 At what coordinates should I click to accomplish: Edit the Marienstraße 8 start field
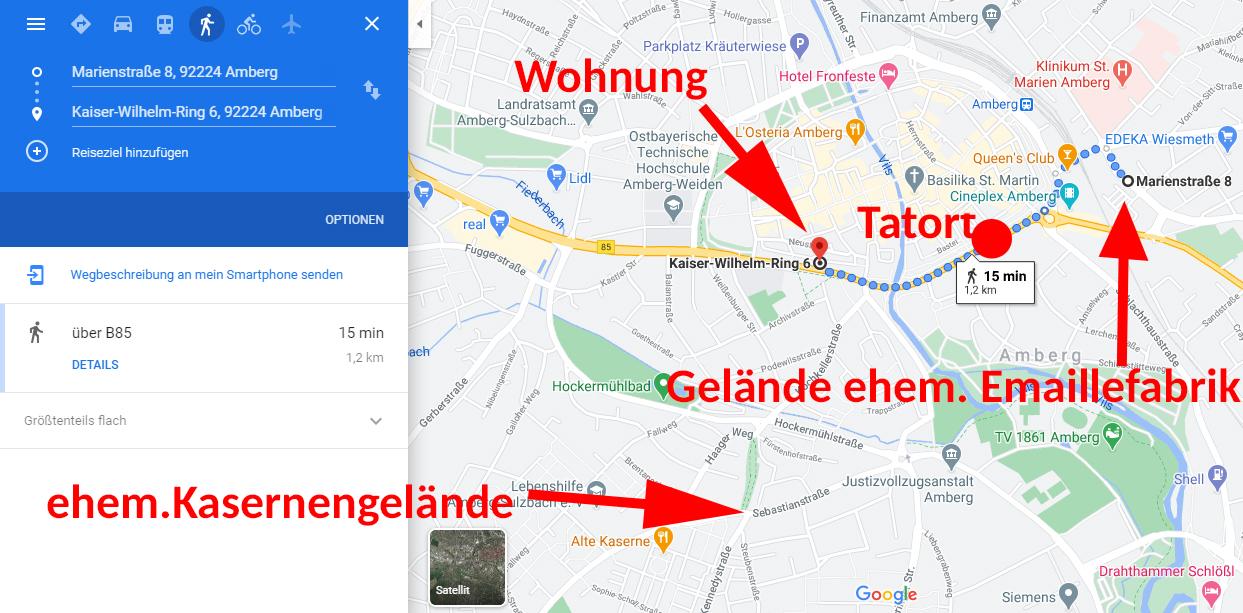(204, 72)
